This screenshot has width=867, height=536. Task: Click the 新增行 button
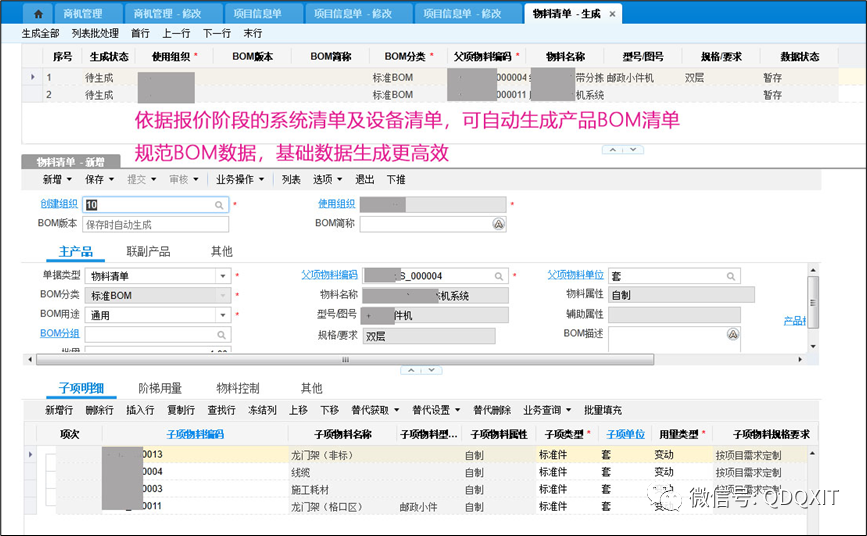click(x=59, y=410)
